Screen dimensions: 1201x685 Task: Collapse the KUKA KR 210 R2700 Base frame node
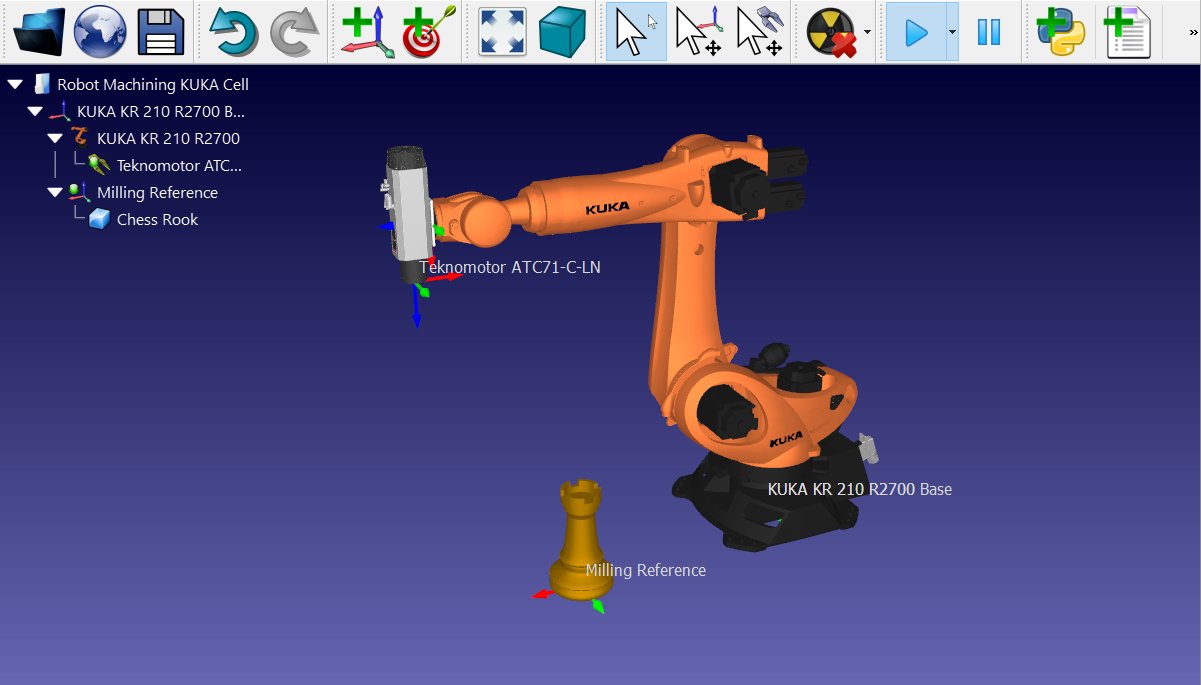(x=35, y=112)
